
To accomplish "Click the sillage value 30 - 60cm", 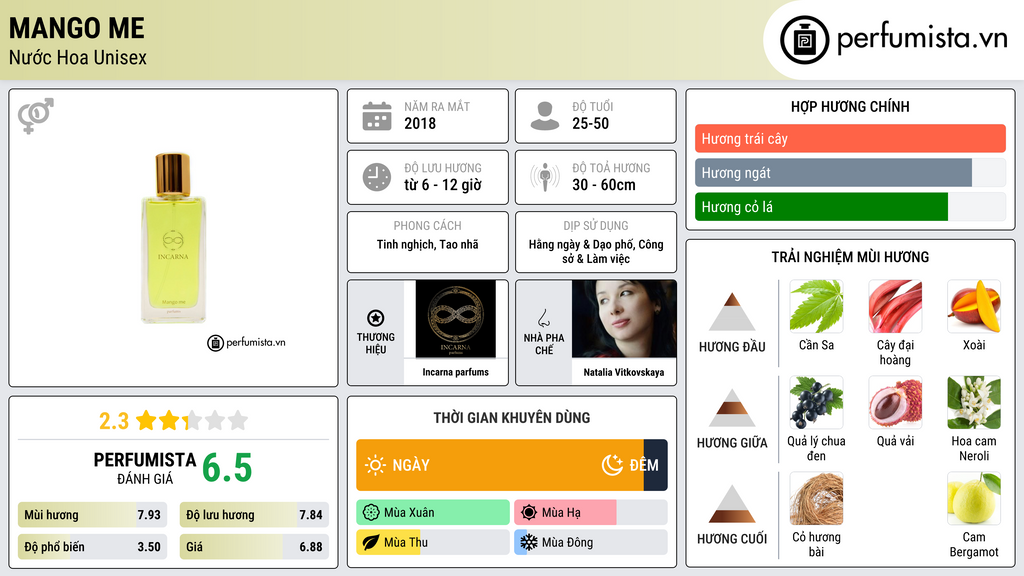I will [603, 185].
